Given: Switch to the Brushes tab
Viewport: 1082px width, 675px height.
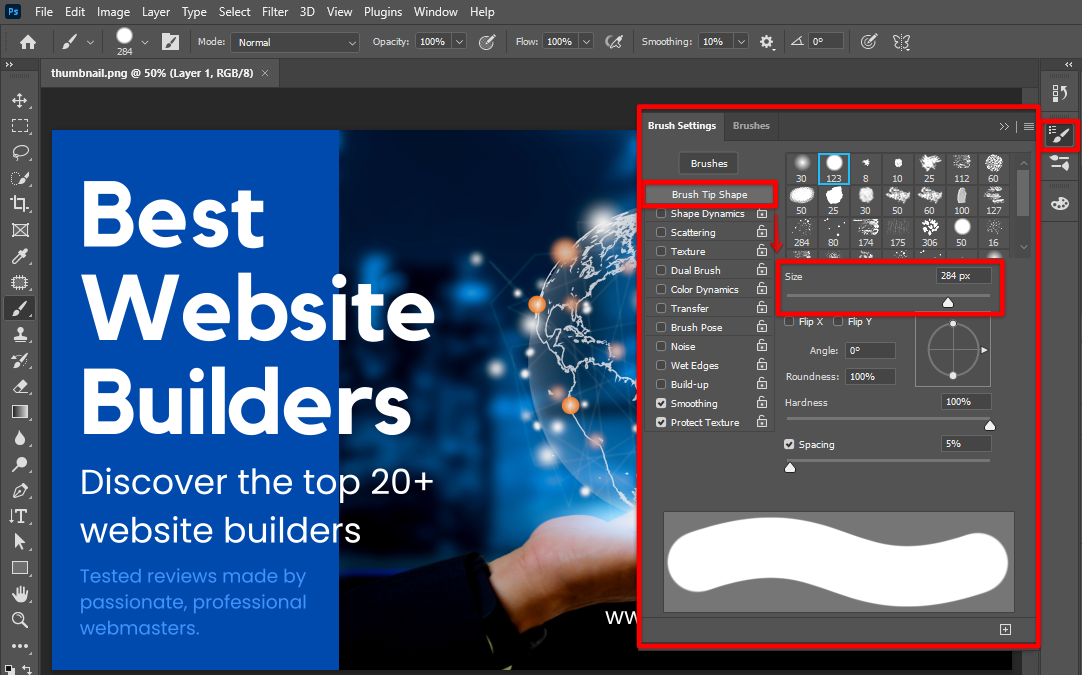Looking at the screenshot, I should [751, 126].
